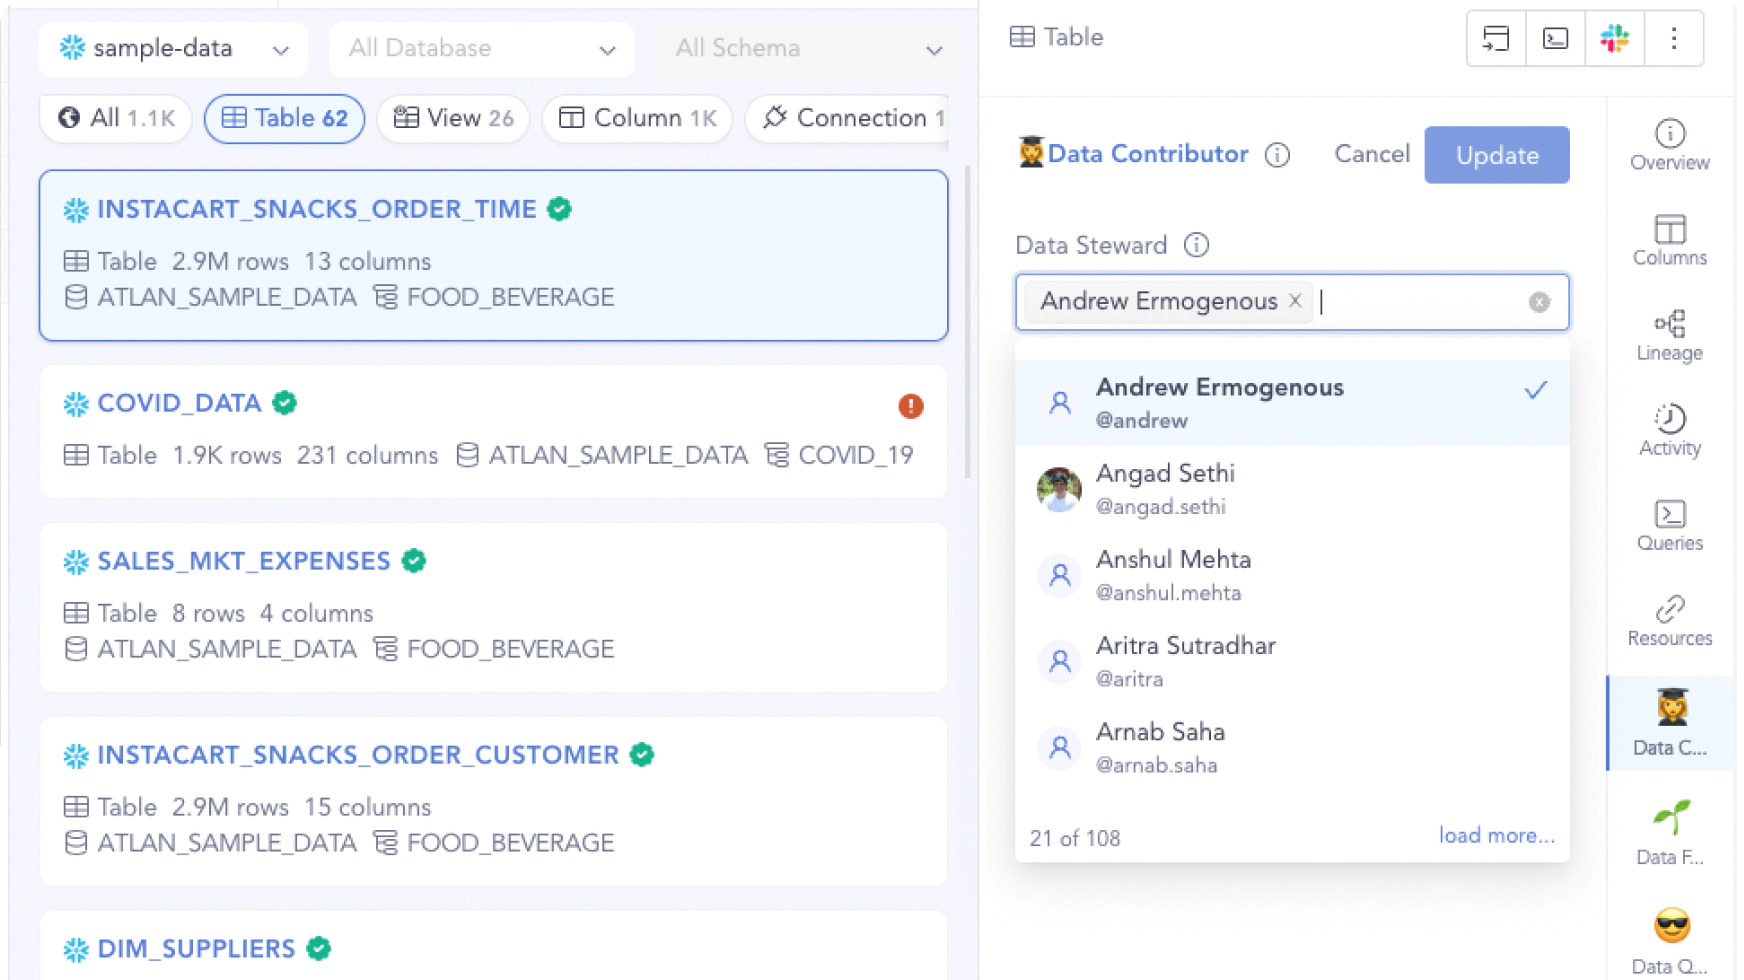The height and width of the screenshot is (980, 1744).
Task: Click Cancel in Data Contributor panel
Action: click(x=1371, y=154)
